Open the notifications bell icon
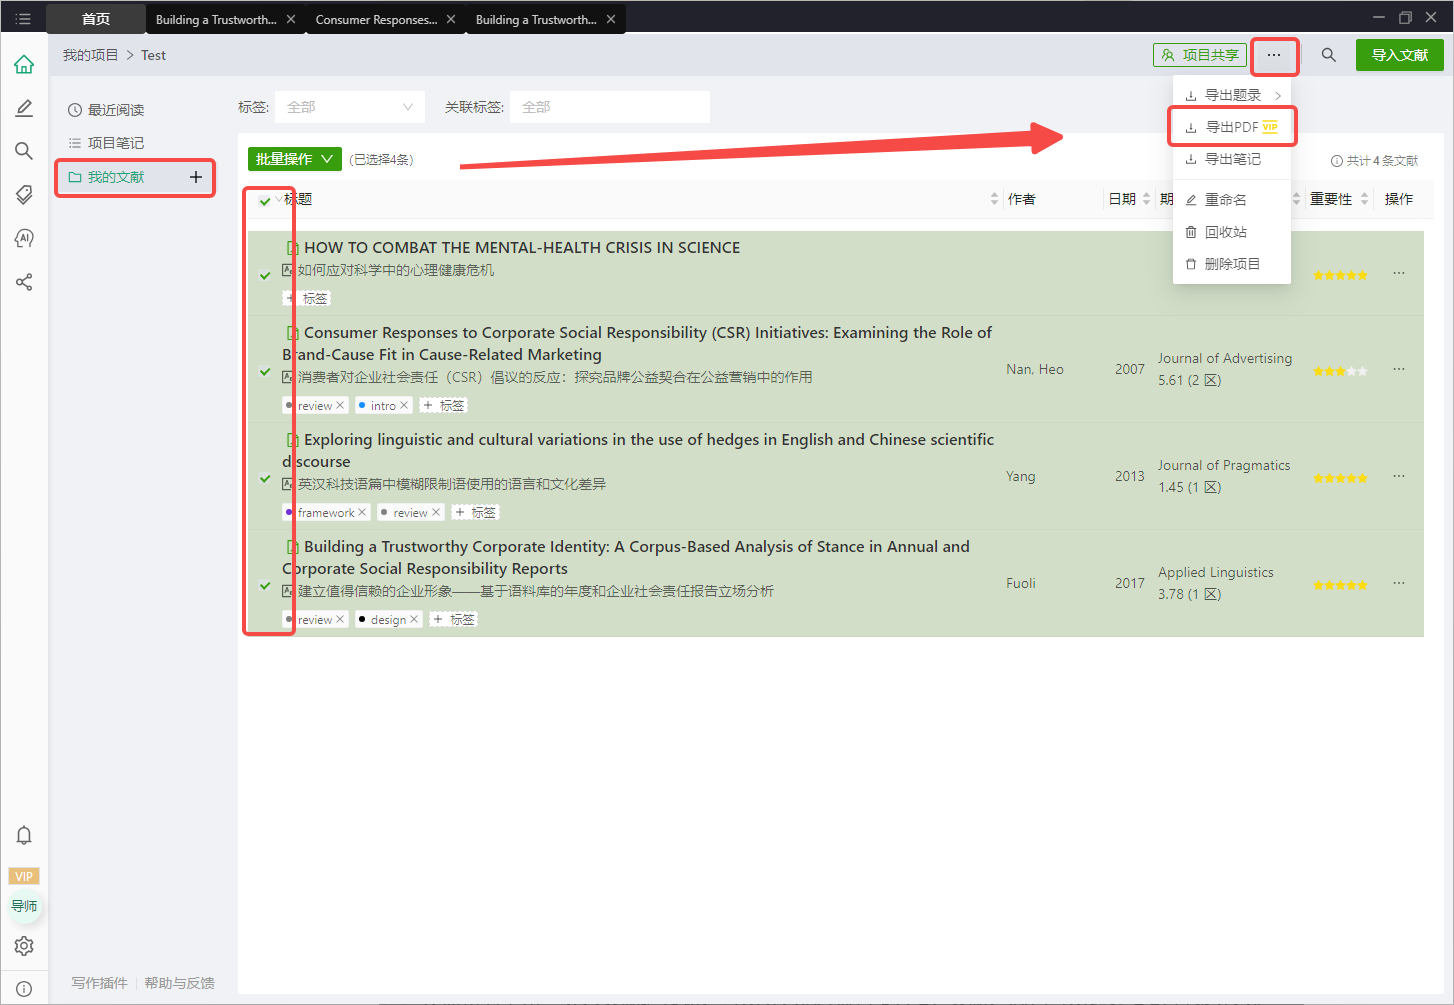Viewport: 1454px width, 1005px height. tap(24, 835)
